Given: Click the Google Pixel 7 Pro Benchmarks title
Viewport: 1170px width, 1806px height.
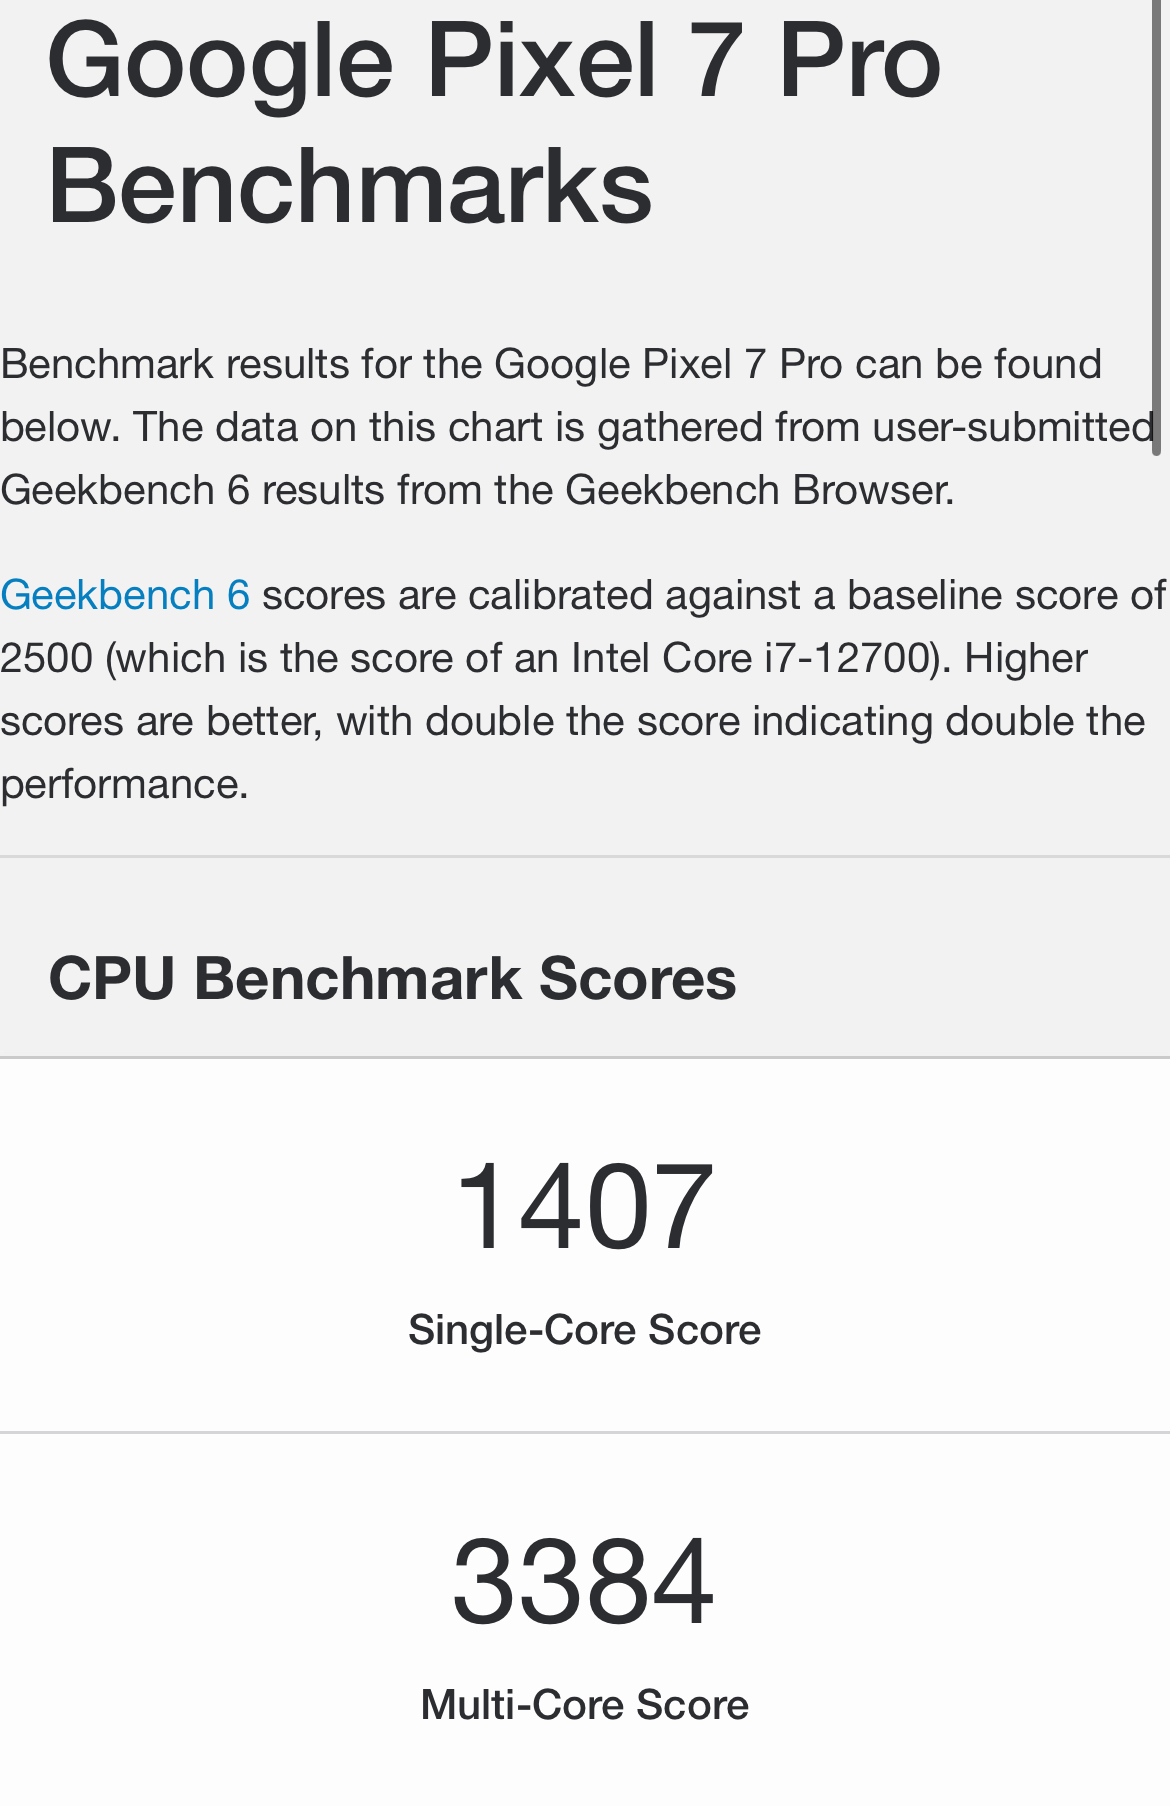Looking at the screenshot, I should pos(494,122).
